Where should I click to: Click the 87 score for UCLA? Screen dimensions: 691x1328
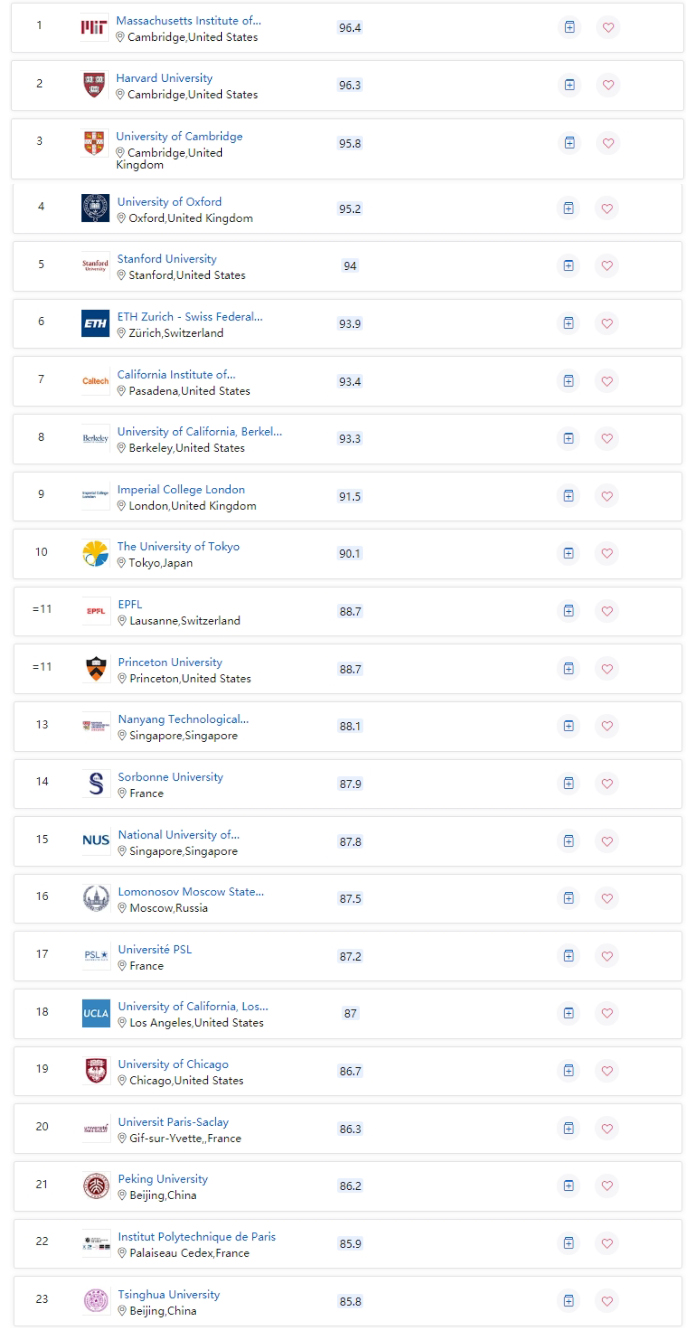click(350, 1014)
